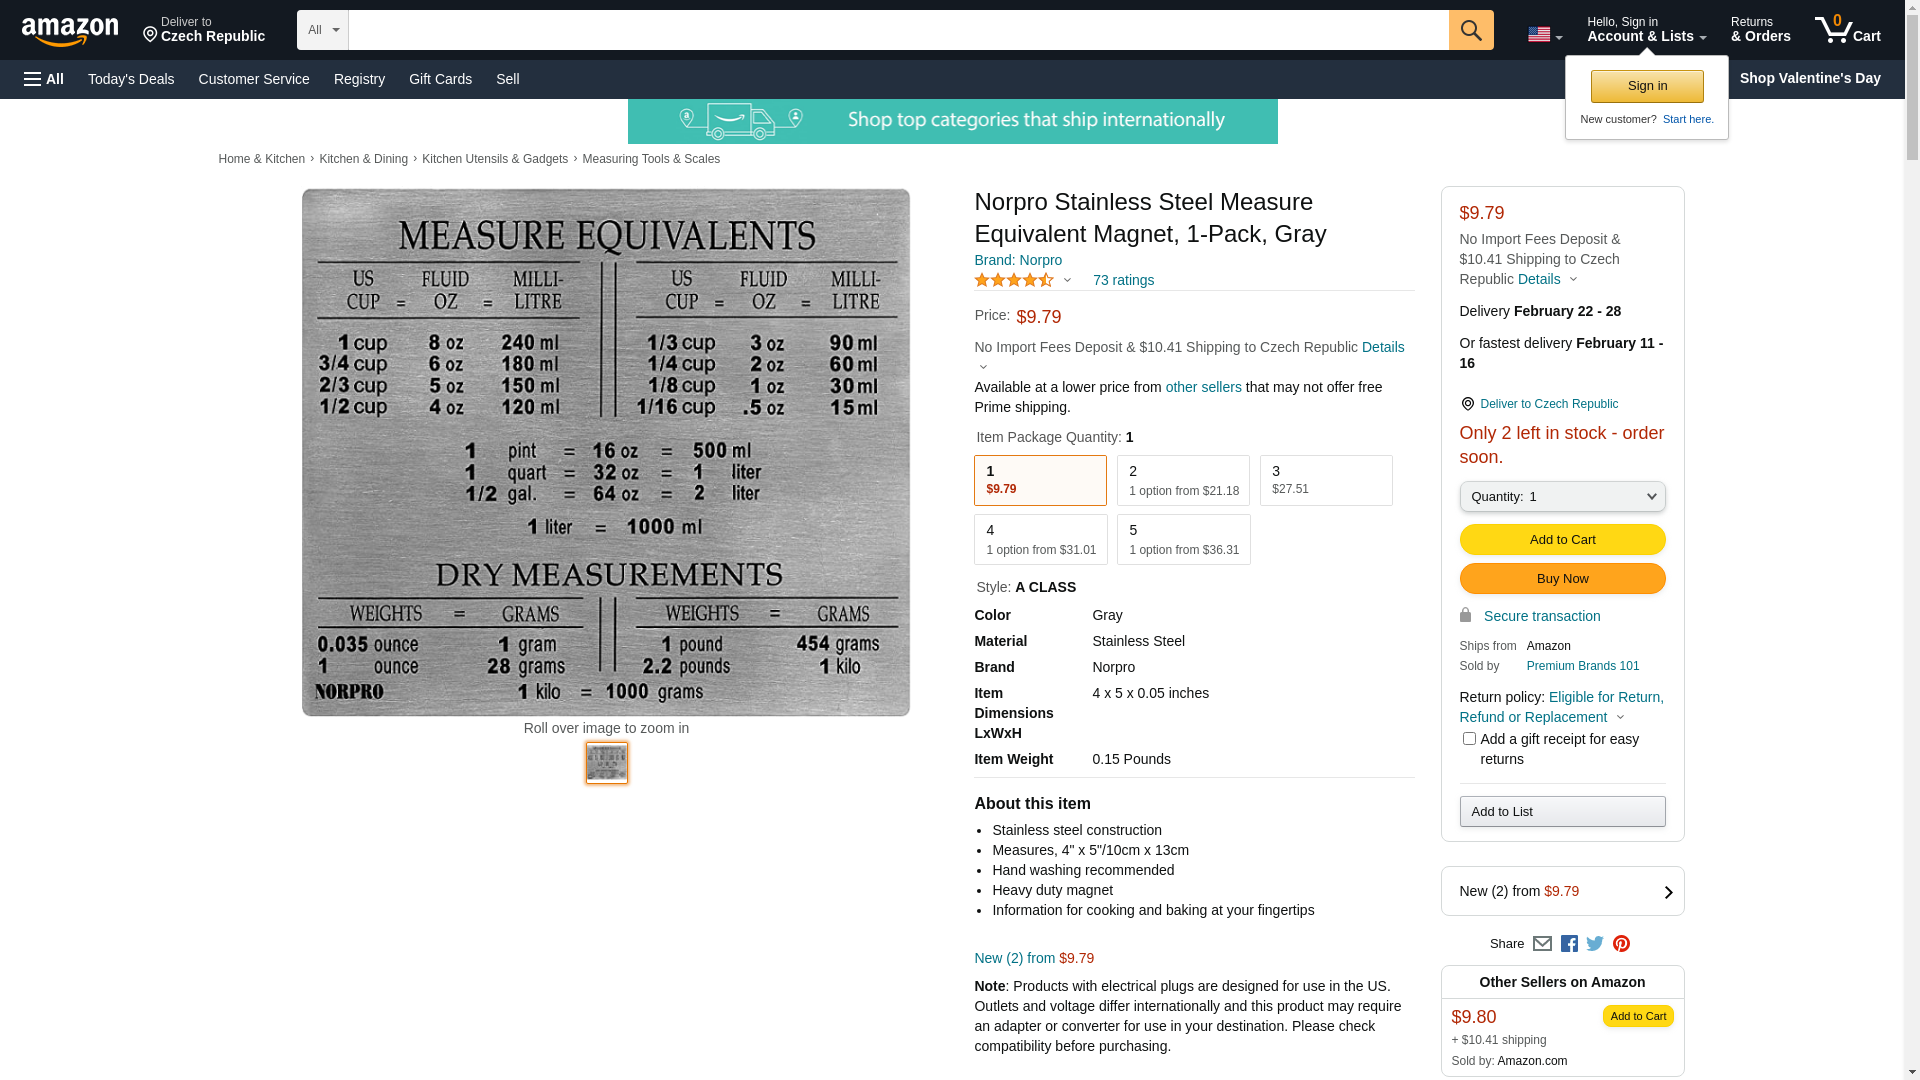Viewport: 1920px width, 1080px height.
Task: Click the Add to Cart button
Action: [1562, 540]
